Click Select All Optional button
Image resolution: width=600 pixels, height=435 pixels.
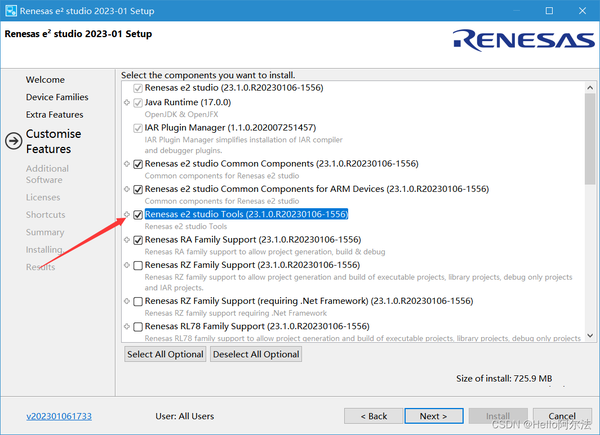coord(165,354)
